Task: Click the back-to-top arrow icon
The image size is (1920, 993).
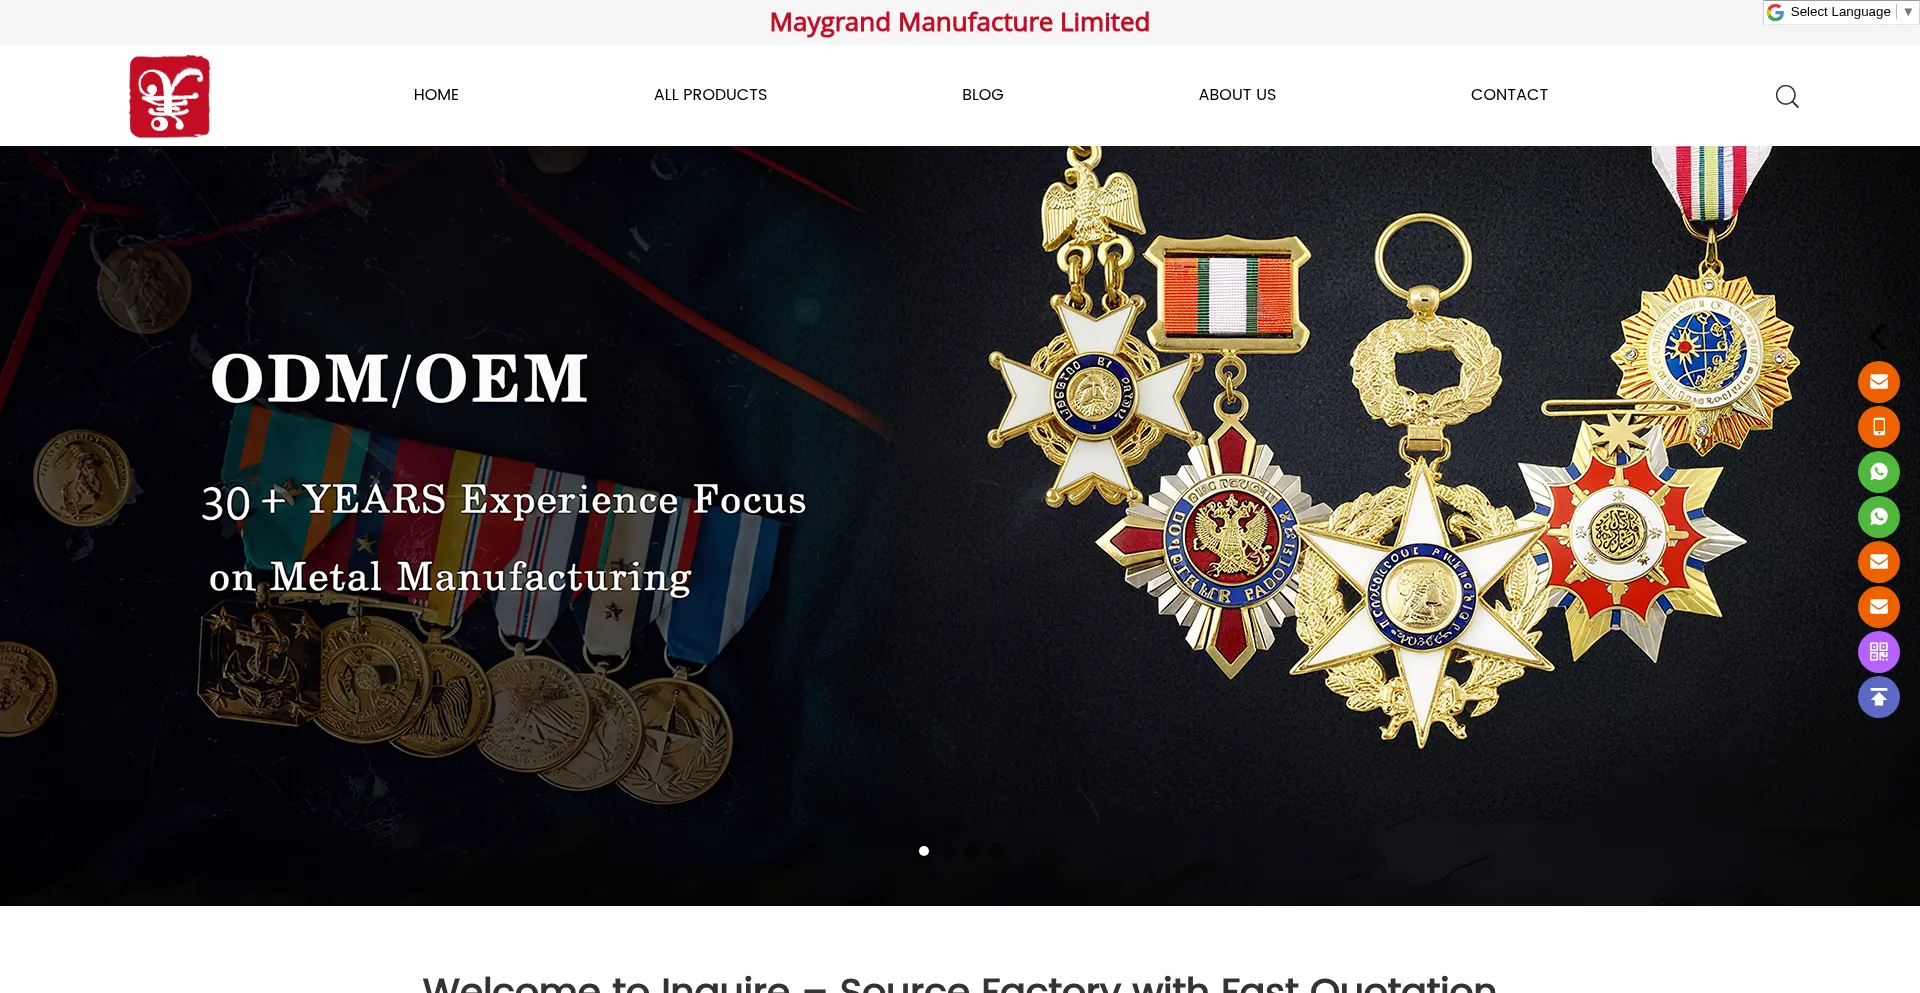Action: click(x=1879, y=697)
